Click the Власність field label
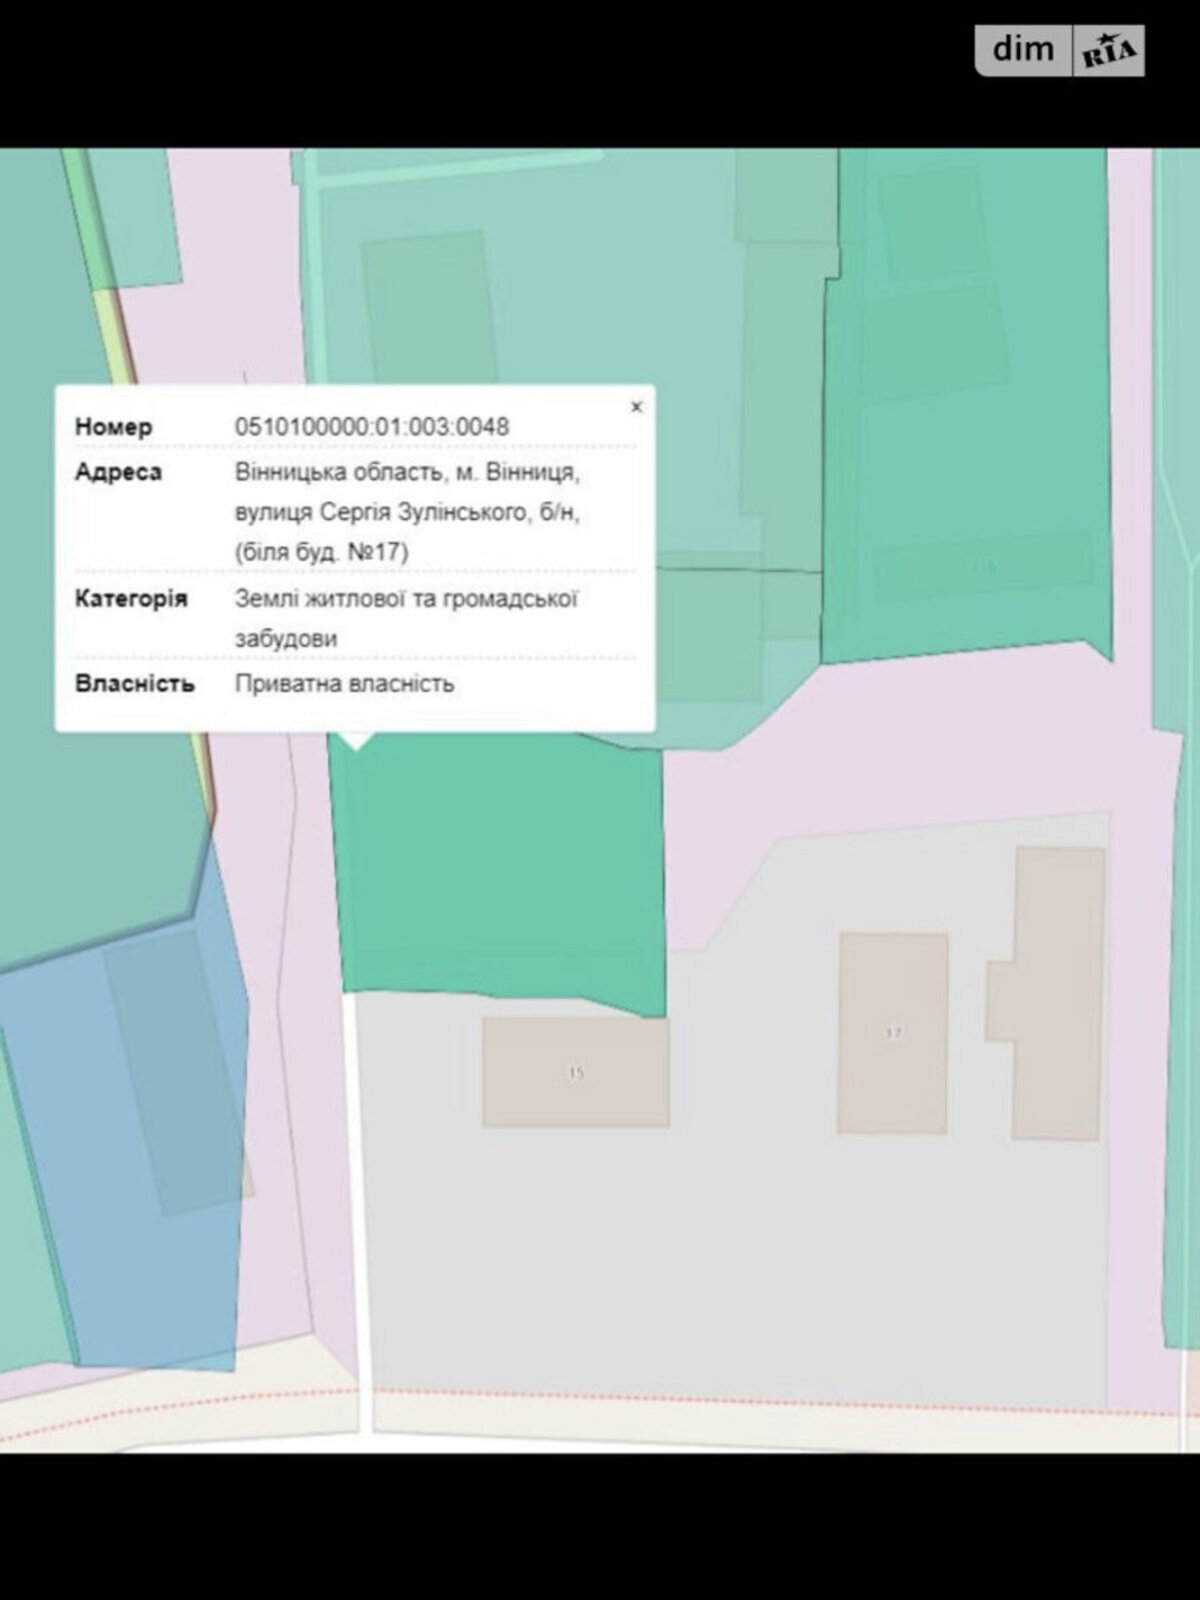 (x=134, y=685)
